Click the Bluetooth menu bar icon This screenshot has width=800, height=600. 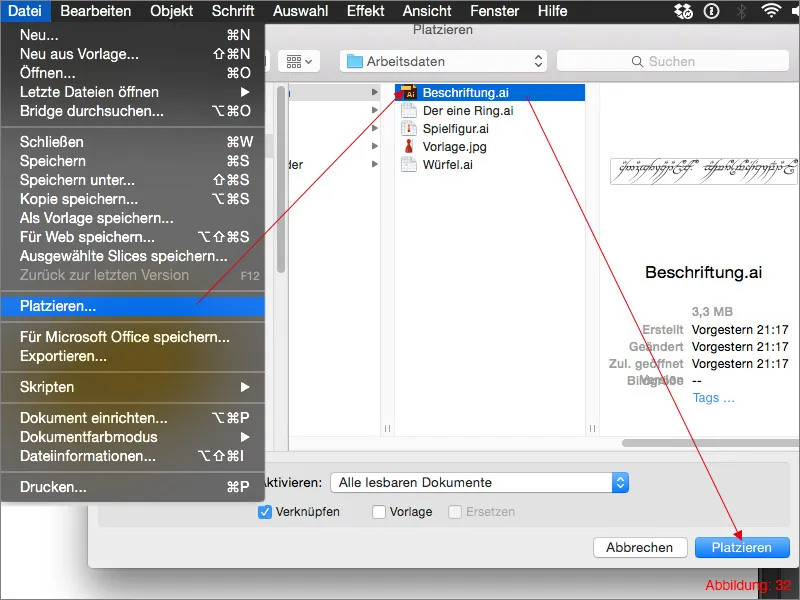pos(741,11)
